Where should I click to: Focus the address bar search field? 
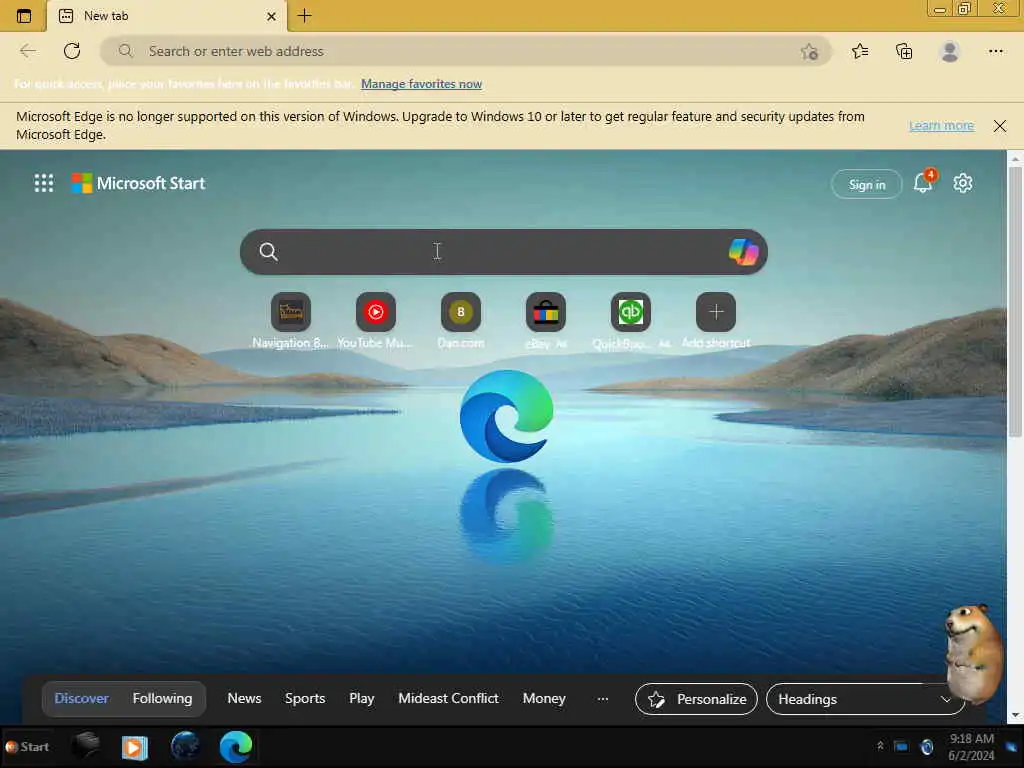tap(466, 51)
